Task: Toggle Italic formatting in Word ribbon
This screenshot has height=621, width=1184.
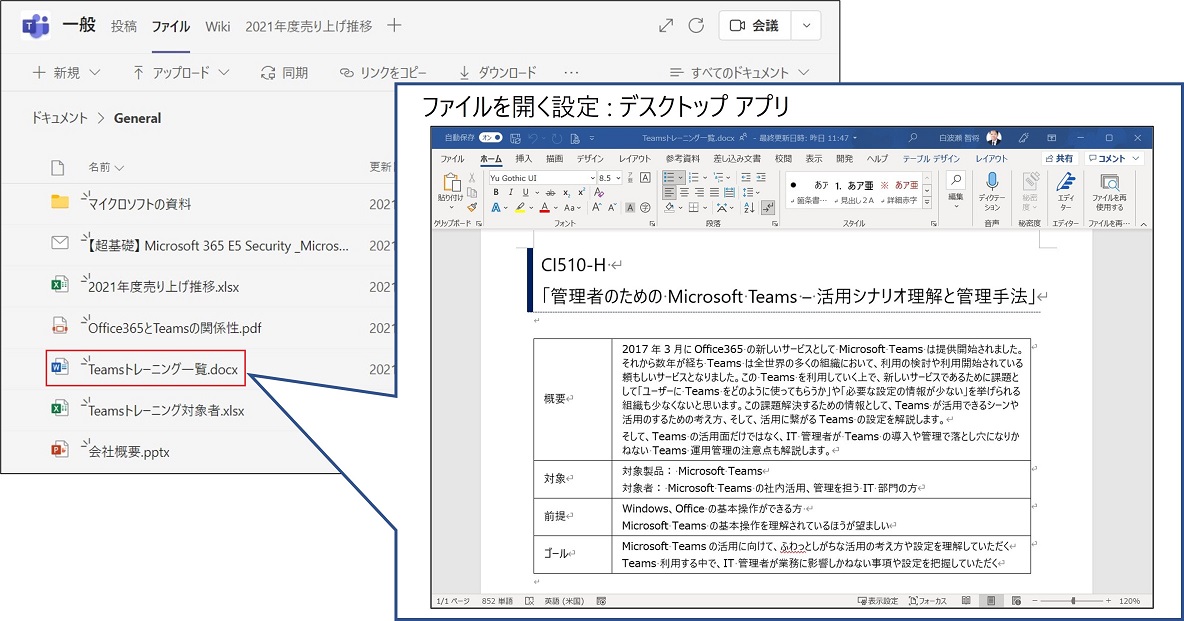Action: [x=510, y=193]
